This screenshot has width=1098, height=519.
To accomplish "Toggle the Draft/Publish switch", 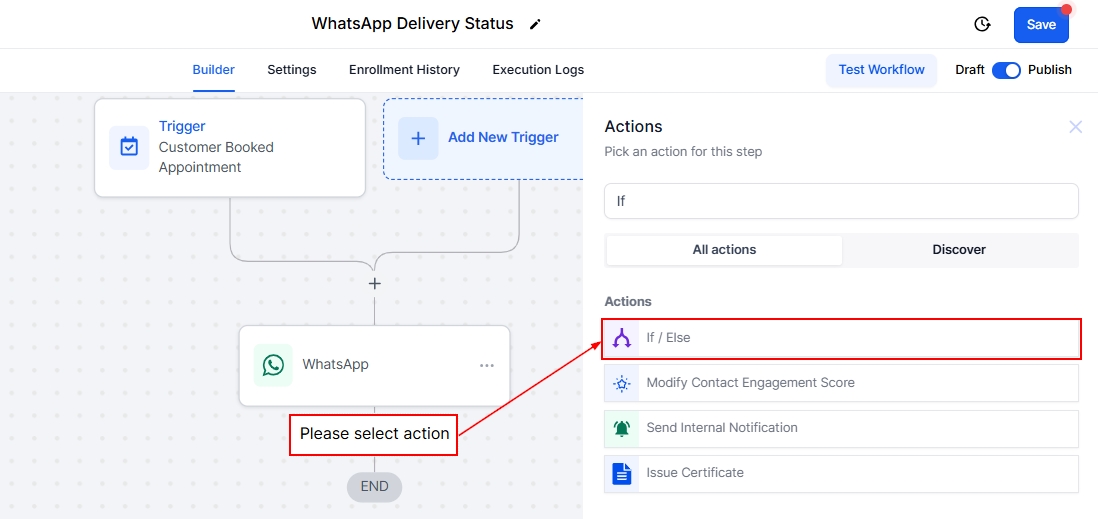I will click(x=1006, y=70).
